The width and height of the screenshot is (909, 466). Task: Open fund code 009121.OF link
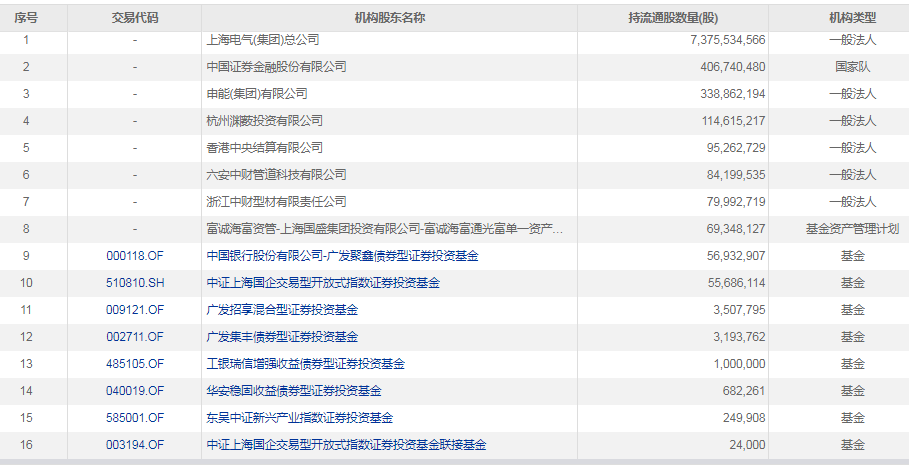[135, 310]
